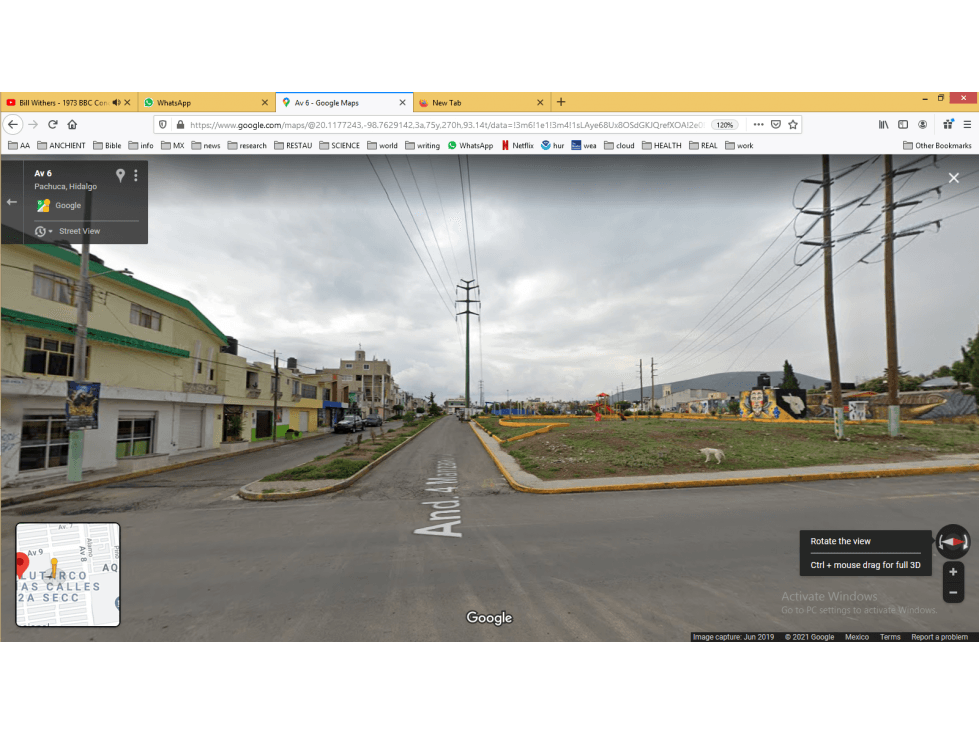Close the WhatsApp tab
The height and width of the screenshot is (734, 979).
265,102
